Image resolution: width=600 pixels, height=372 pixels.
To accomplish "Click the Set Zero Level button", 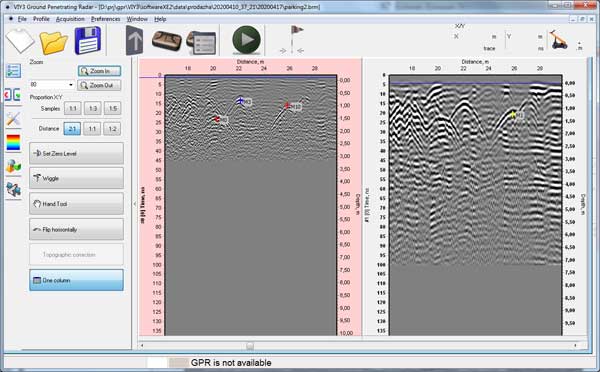I will [x=77, y=153].
